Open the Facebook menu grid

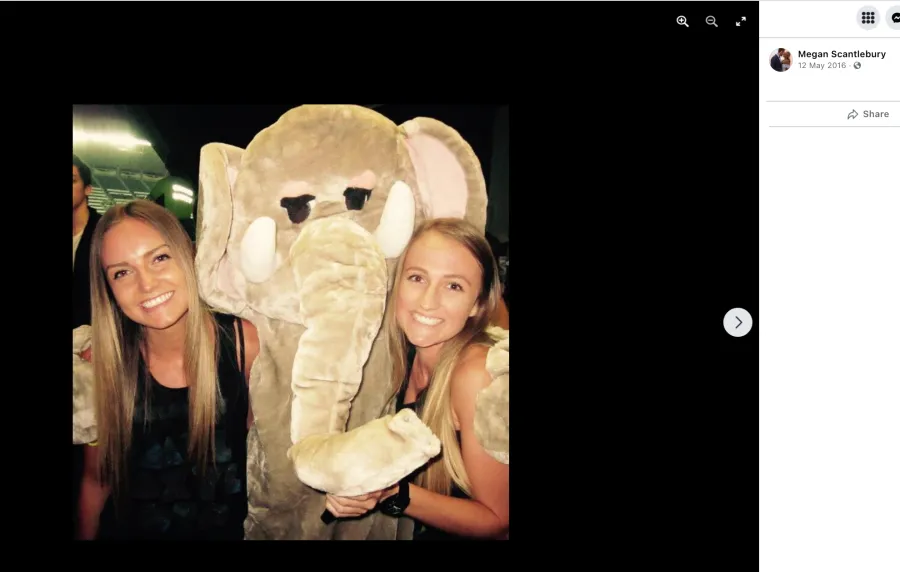coord(868,18)
